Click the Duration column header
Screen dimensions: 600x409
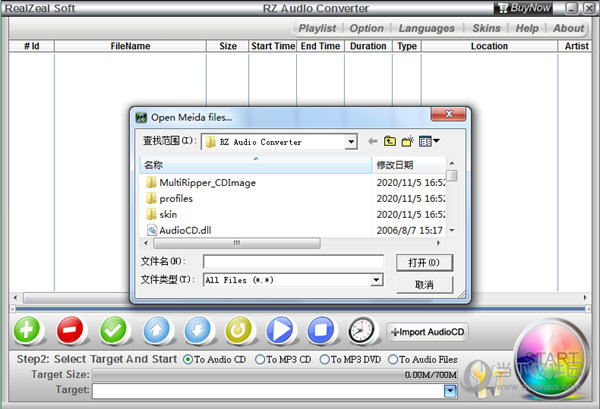click(368, 46)
